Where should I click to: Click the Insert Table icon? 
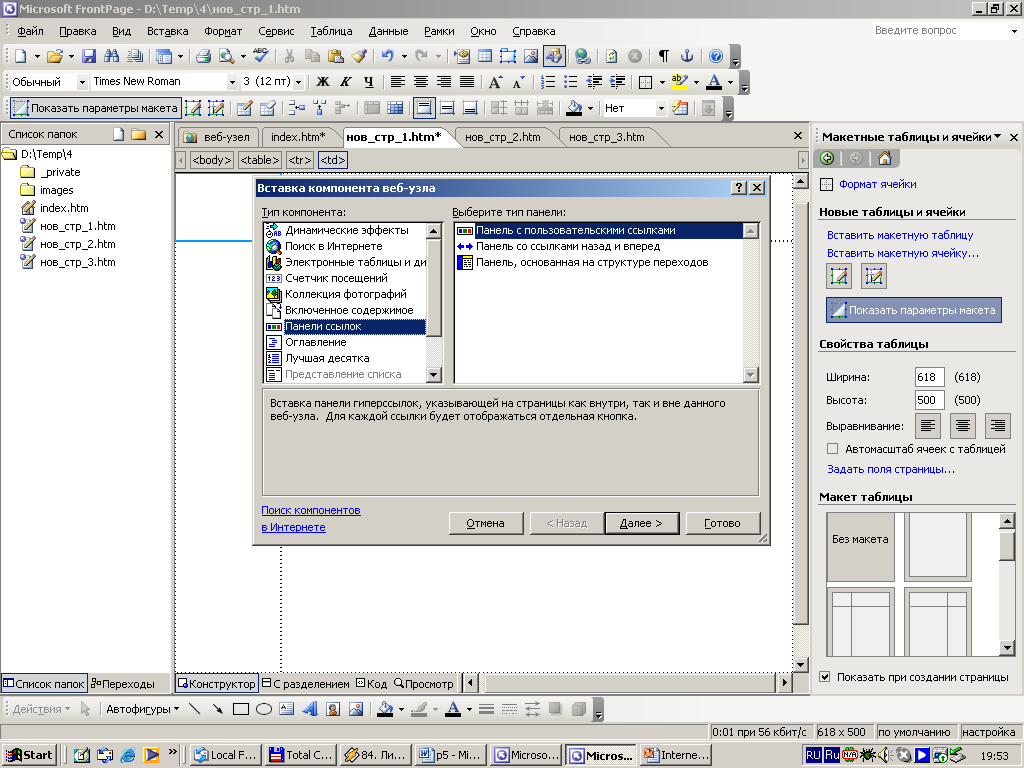(x=485, y=56)
